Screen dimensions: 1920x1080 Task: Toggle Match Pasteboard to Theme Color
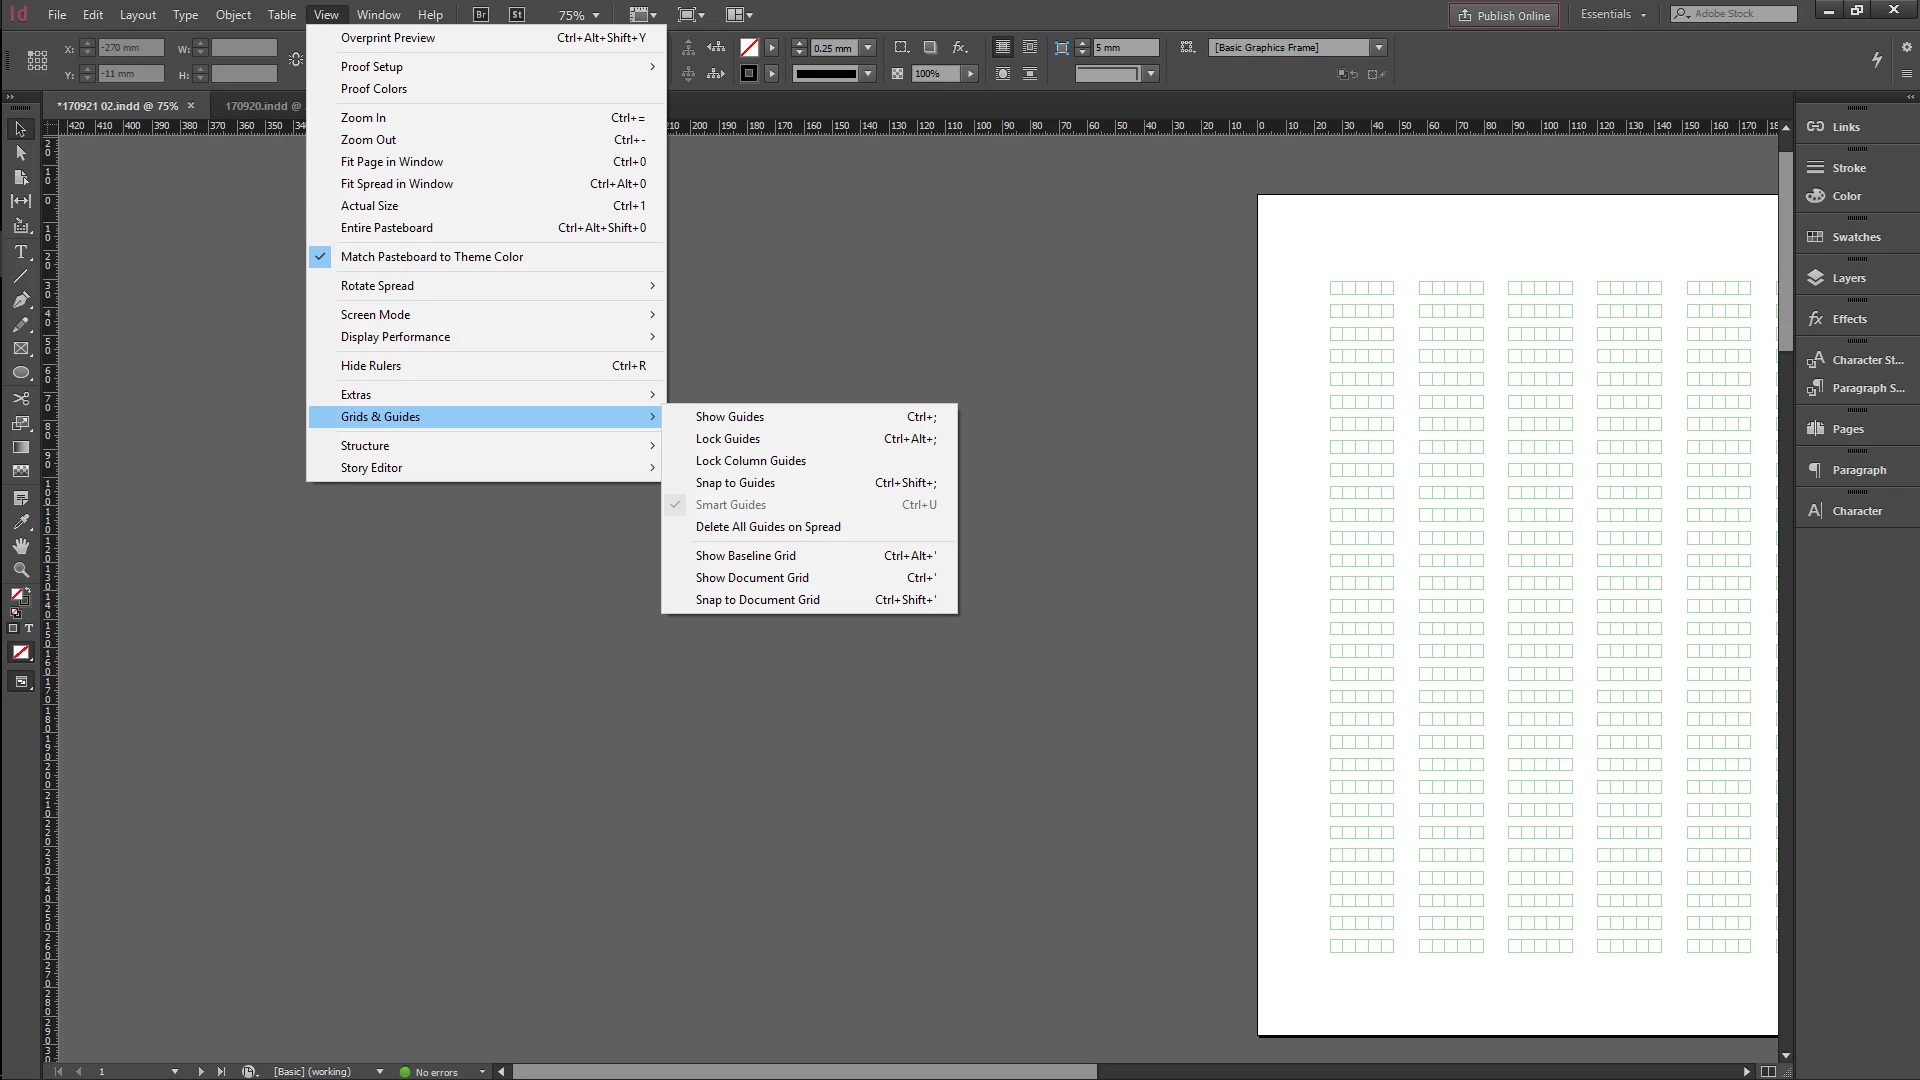tap(431, 257)
